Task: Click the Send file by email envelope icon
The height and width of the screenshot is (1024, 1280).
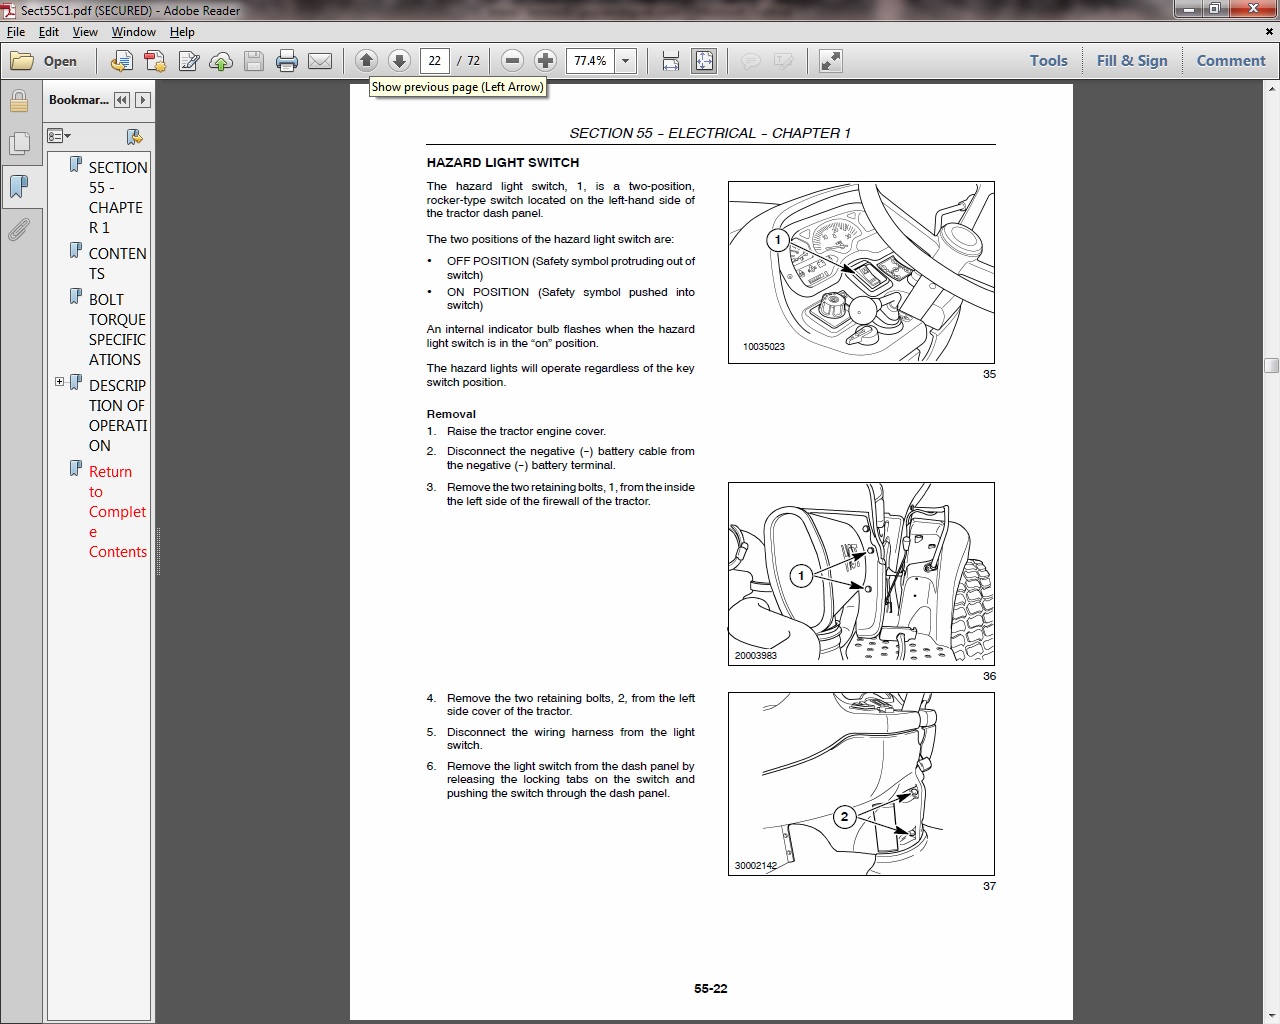Action: tap(320, 61)
